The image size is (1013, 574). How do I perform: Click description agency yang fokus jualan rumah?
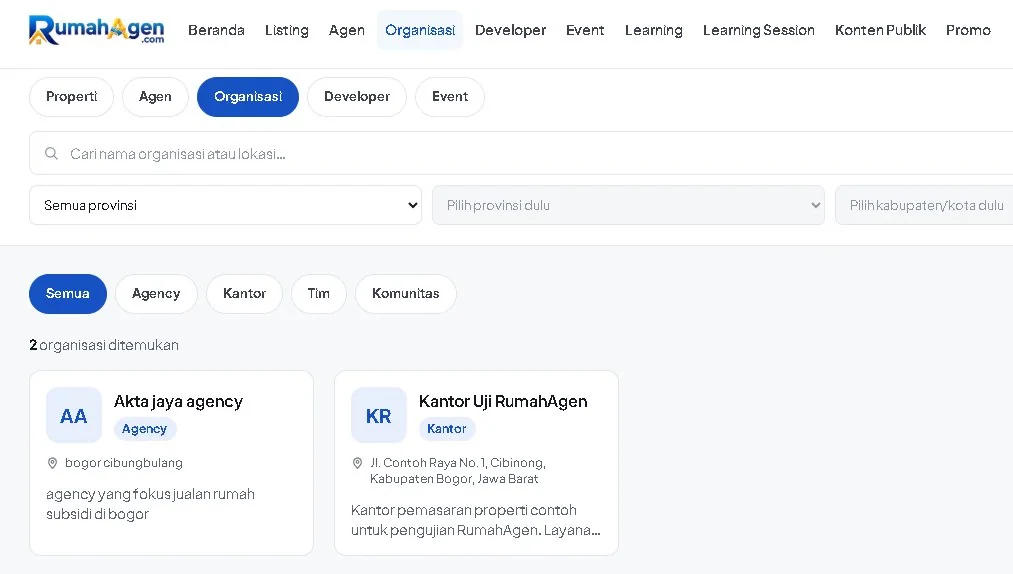click(x=151, y=504)
